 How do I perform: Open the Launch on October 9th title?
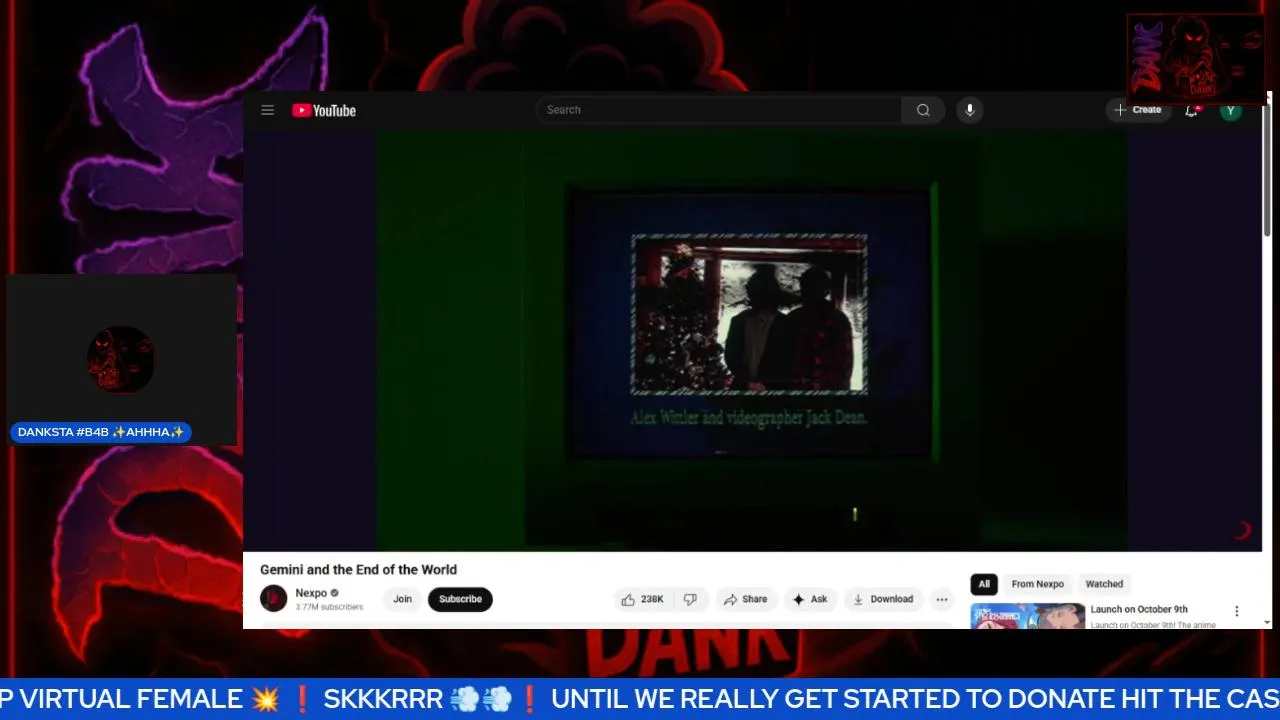(x=1139, y=609)
